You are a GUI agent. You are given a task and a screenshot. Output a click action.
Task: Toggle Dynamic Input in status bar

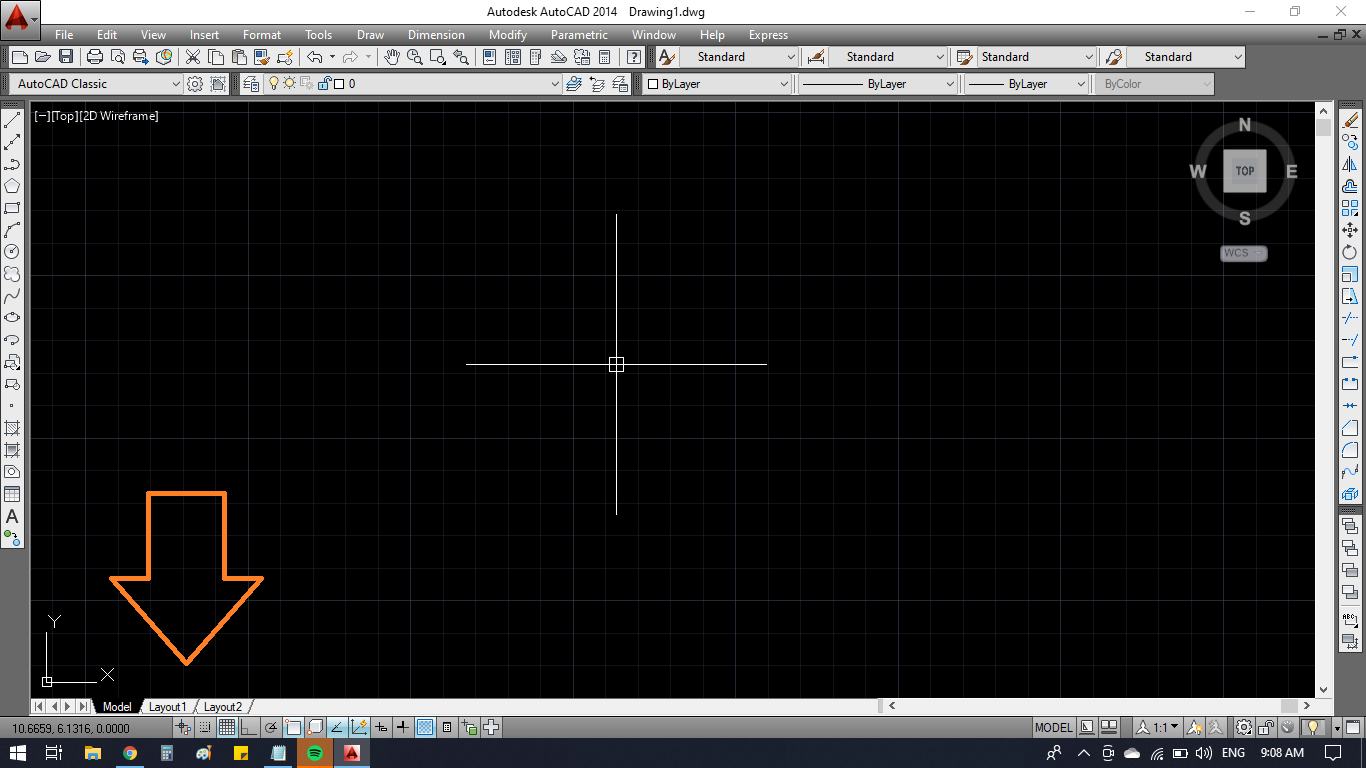coord(381,727)
